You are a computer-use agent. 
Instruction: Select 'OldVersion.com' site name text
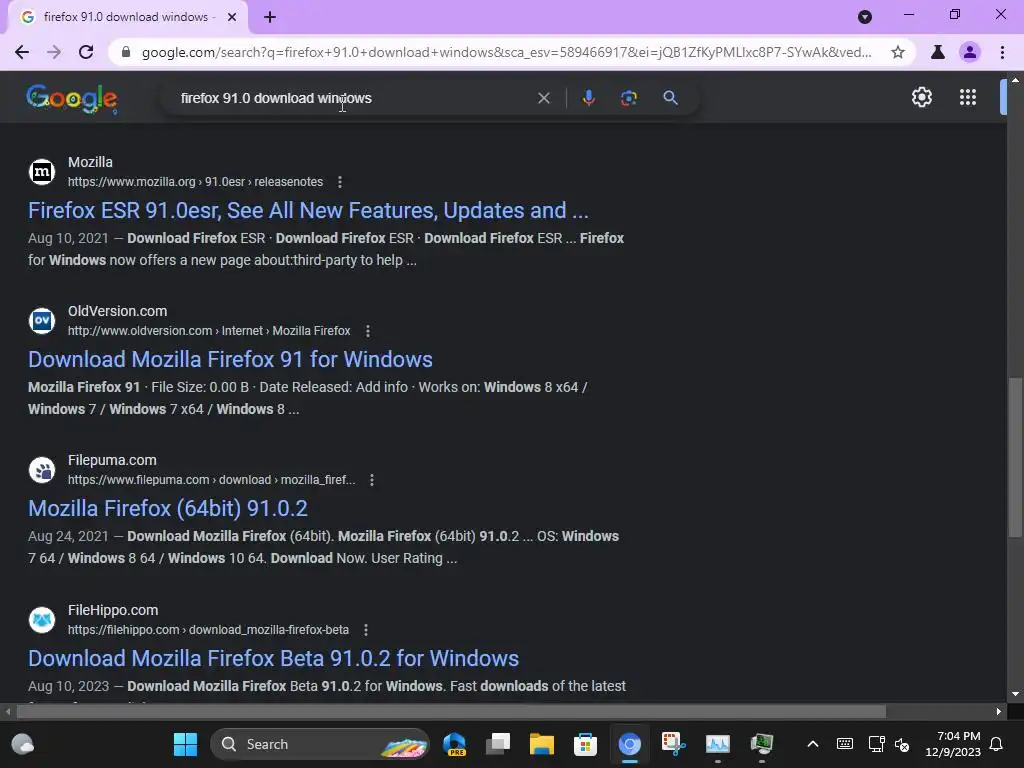click(118, 311)
